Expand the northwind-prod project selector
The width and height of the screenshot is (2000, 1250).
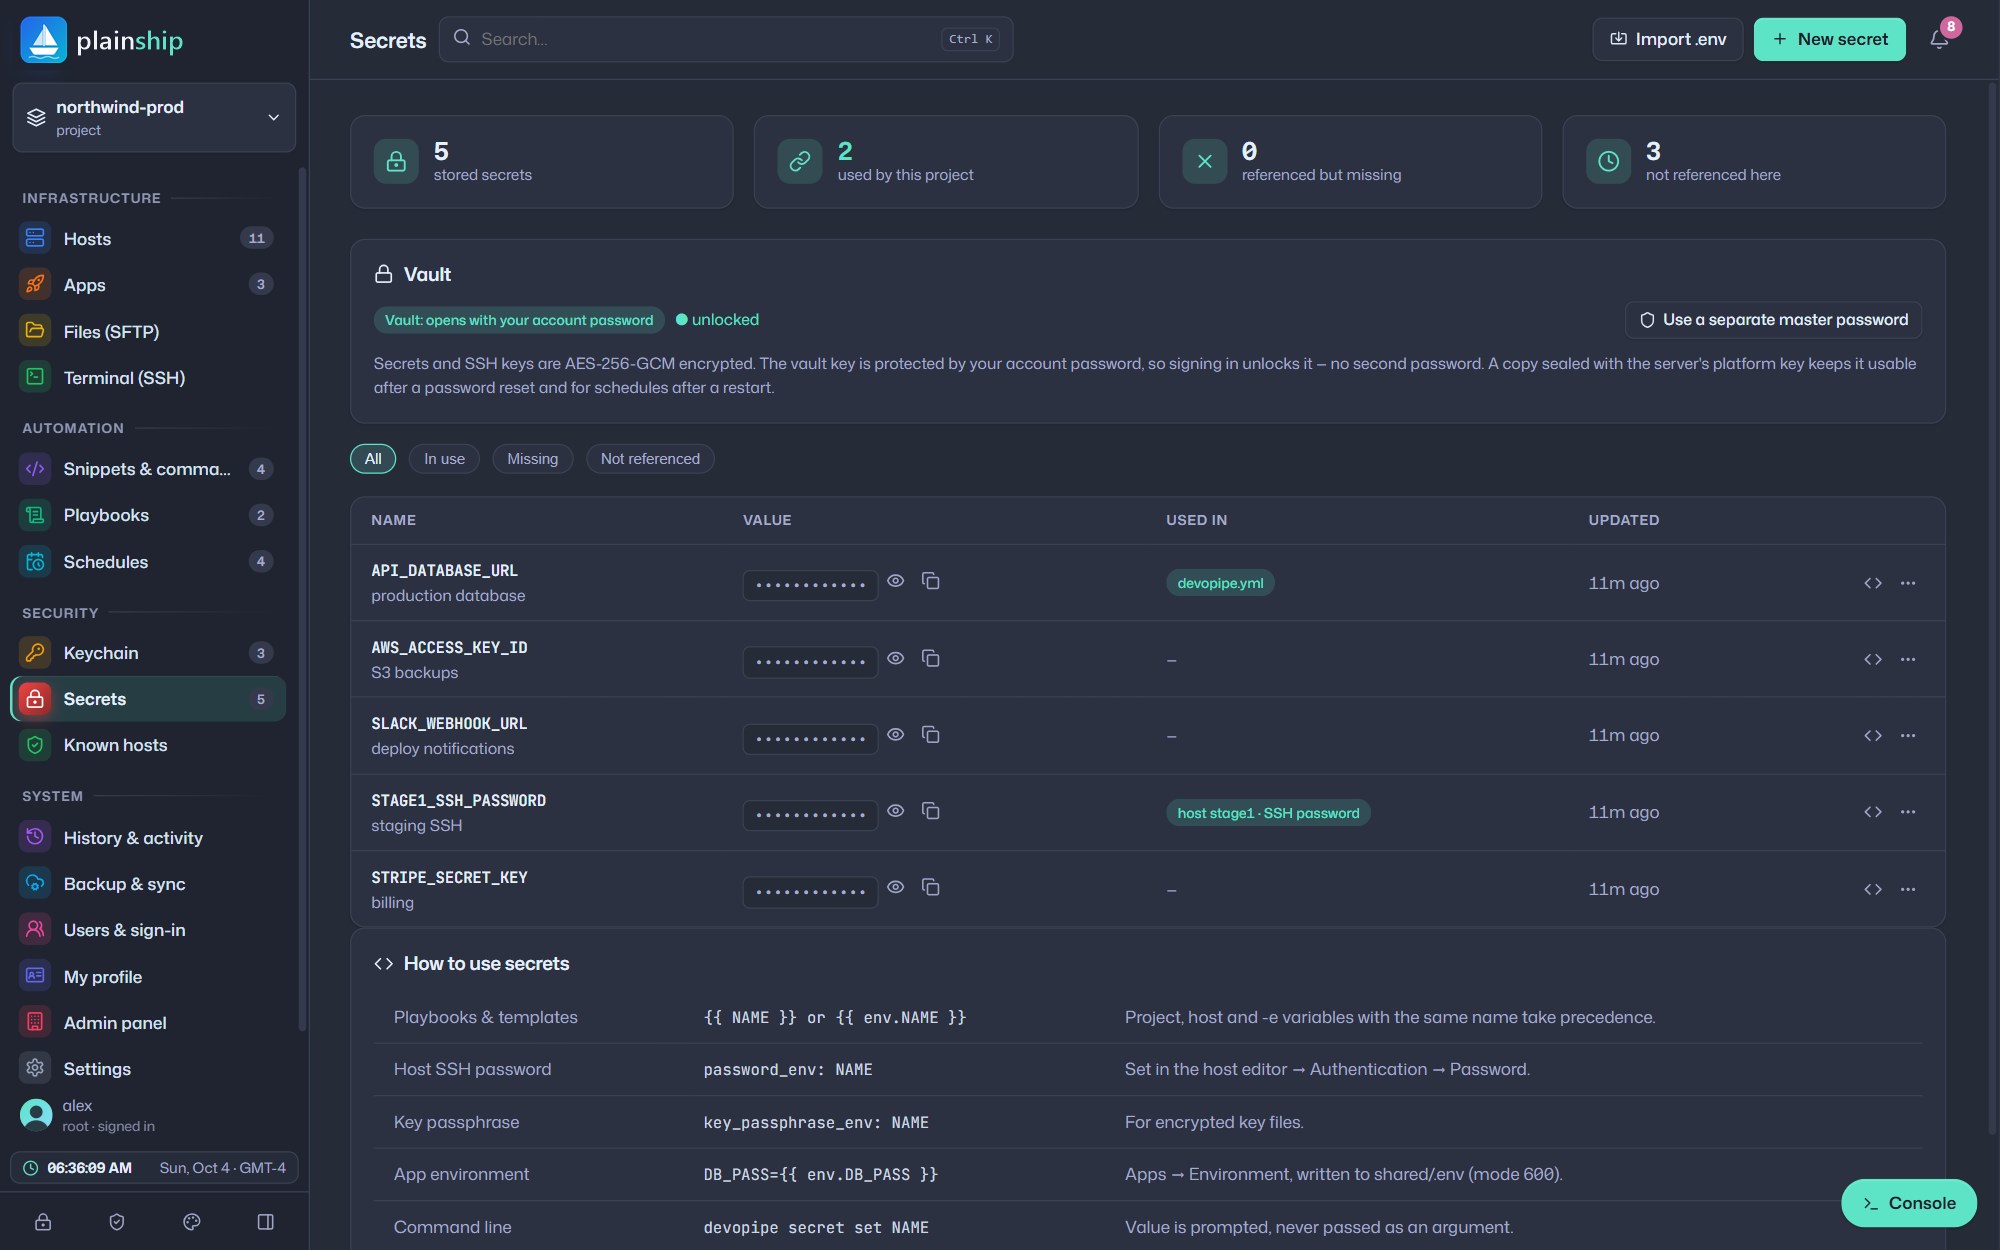tap(154, 118)
